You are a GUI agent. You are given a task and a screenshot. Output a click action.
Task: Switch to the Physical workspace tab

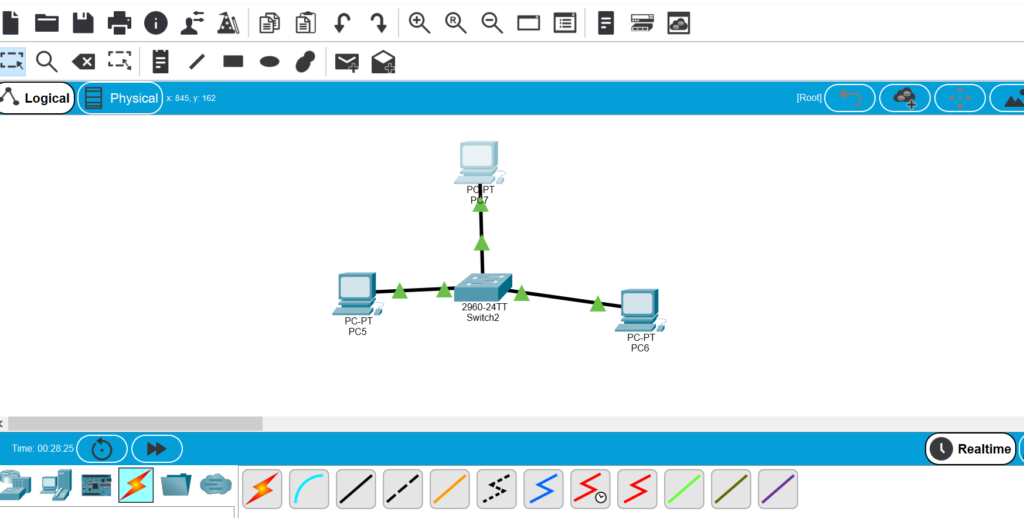point(121,98)
